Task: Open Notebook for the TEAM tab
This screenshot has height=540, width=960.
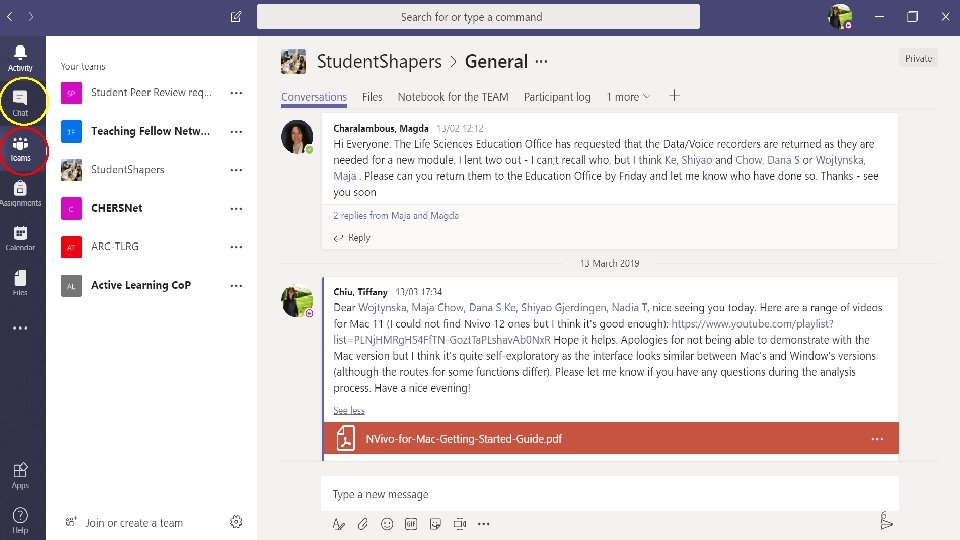Action: 453,97
